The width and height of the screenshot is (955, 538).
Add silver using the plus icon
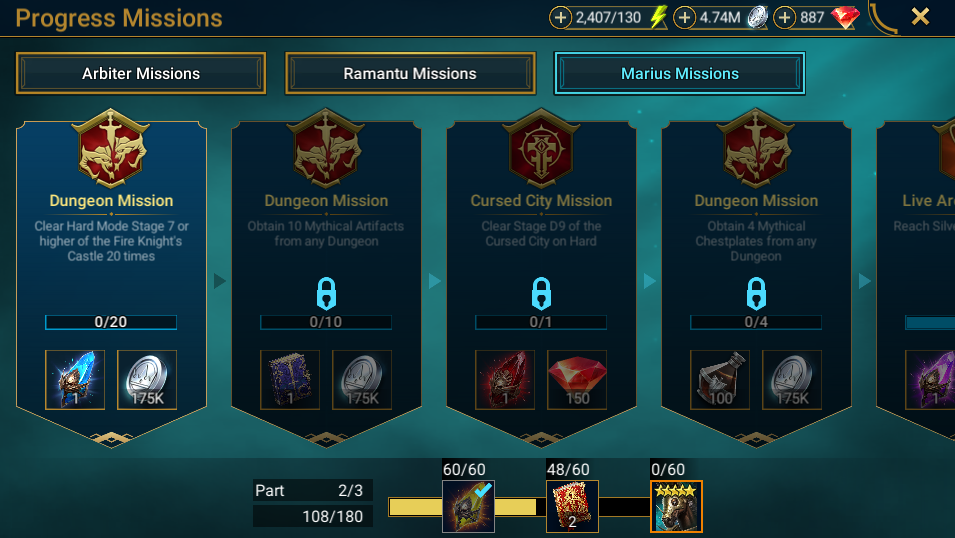pos(684,18)
